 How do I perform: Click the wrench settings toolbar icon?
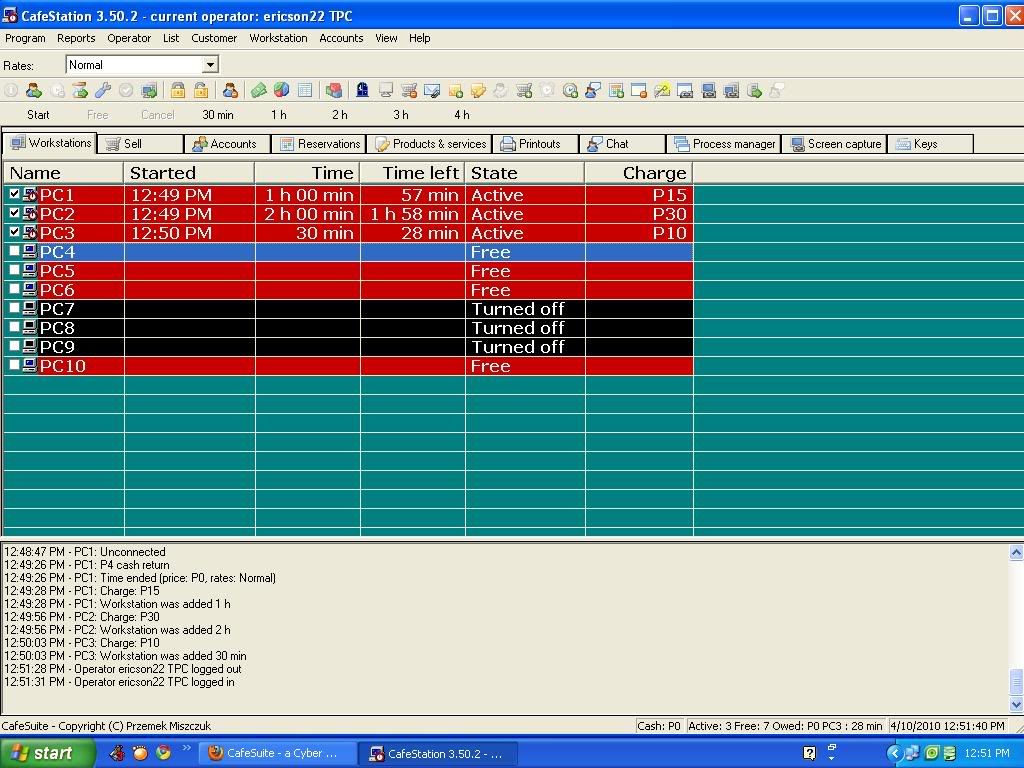coord(103,91)
